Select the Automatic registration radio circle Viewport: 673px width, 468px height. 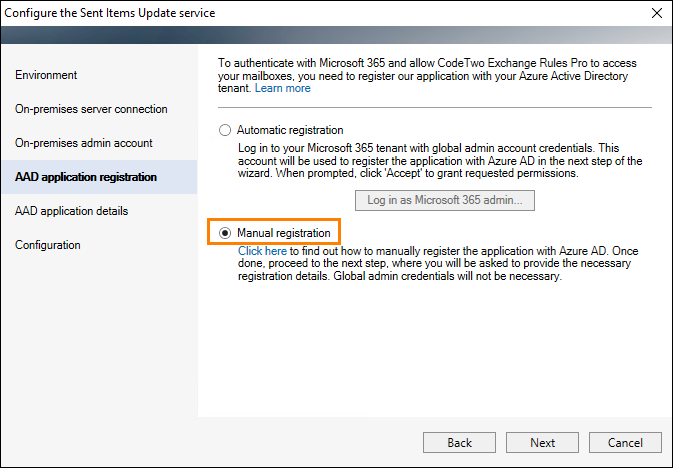pyautogui.click(x=225, y=130)
